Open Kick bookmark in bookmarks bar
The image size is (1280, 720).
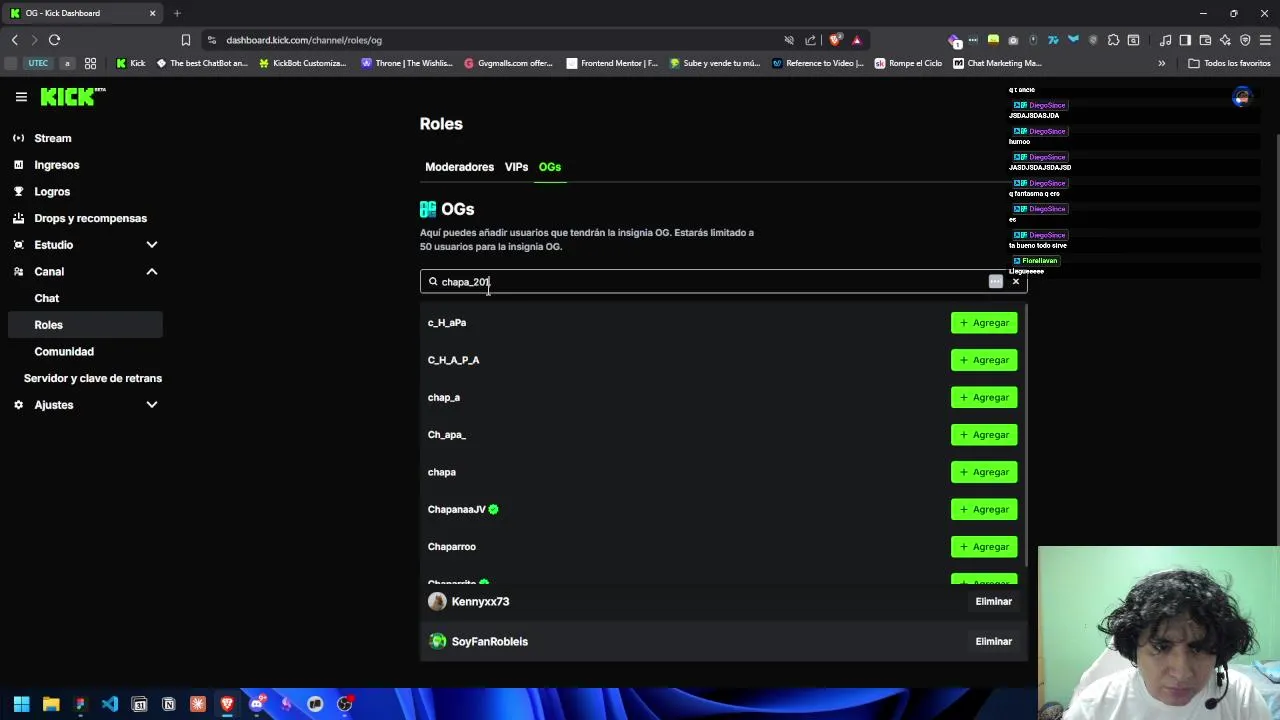pyautogui.click(x=130, y=63)
